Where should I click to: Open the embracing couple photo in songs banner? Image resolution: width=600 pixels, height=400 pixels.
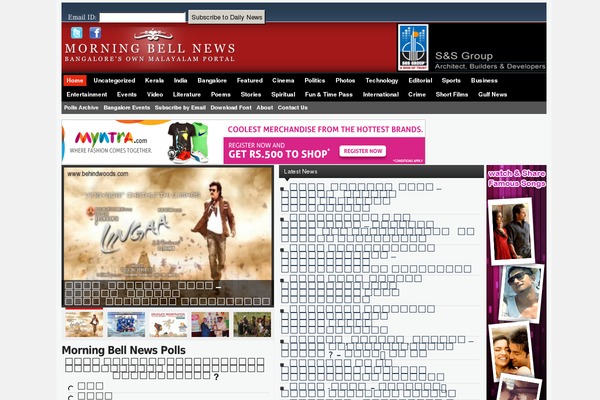511,351
